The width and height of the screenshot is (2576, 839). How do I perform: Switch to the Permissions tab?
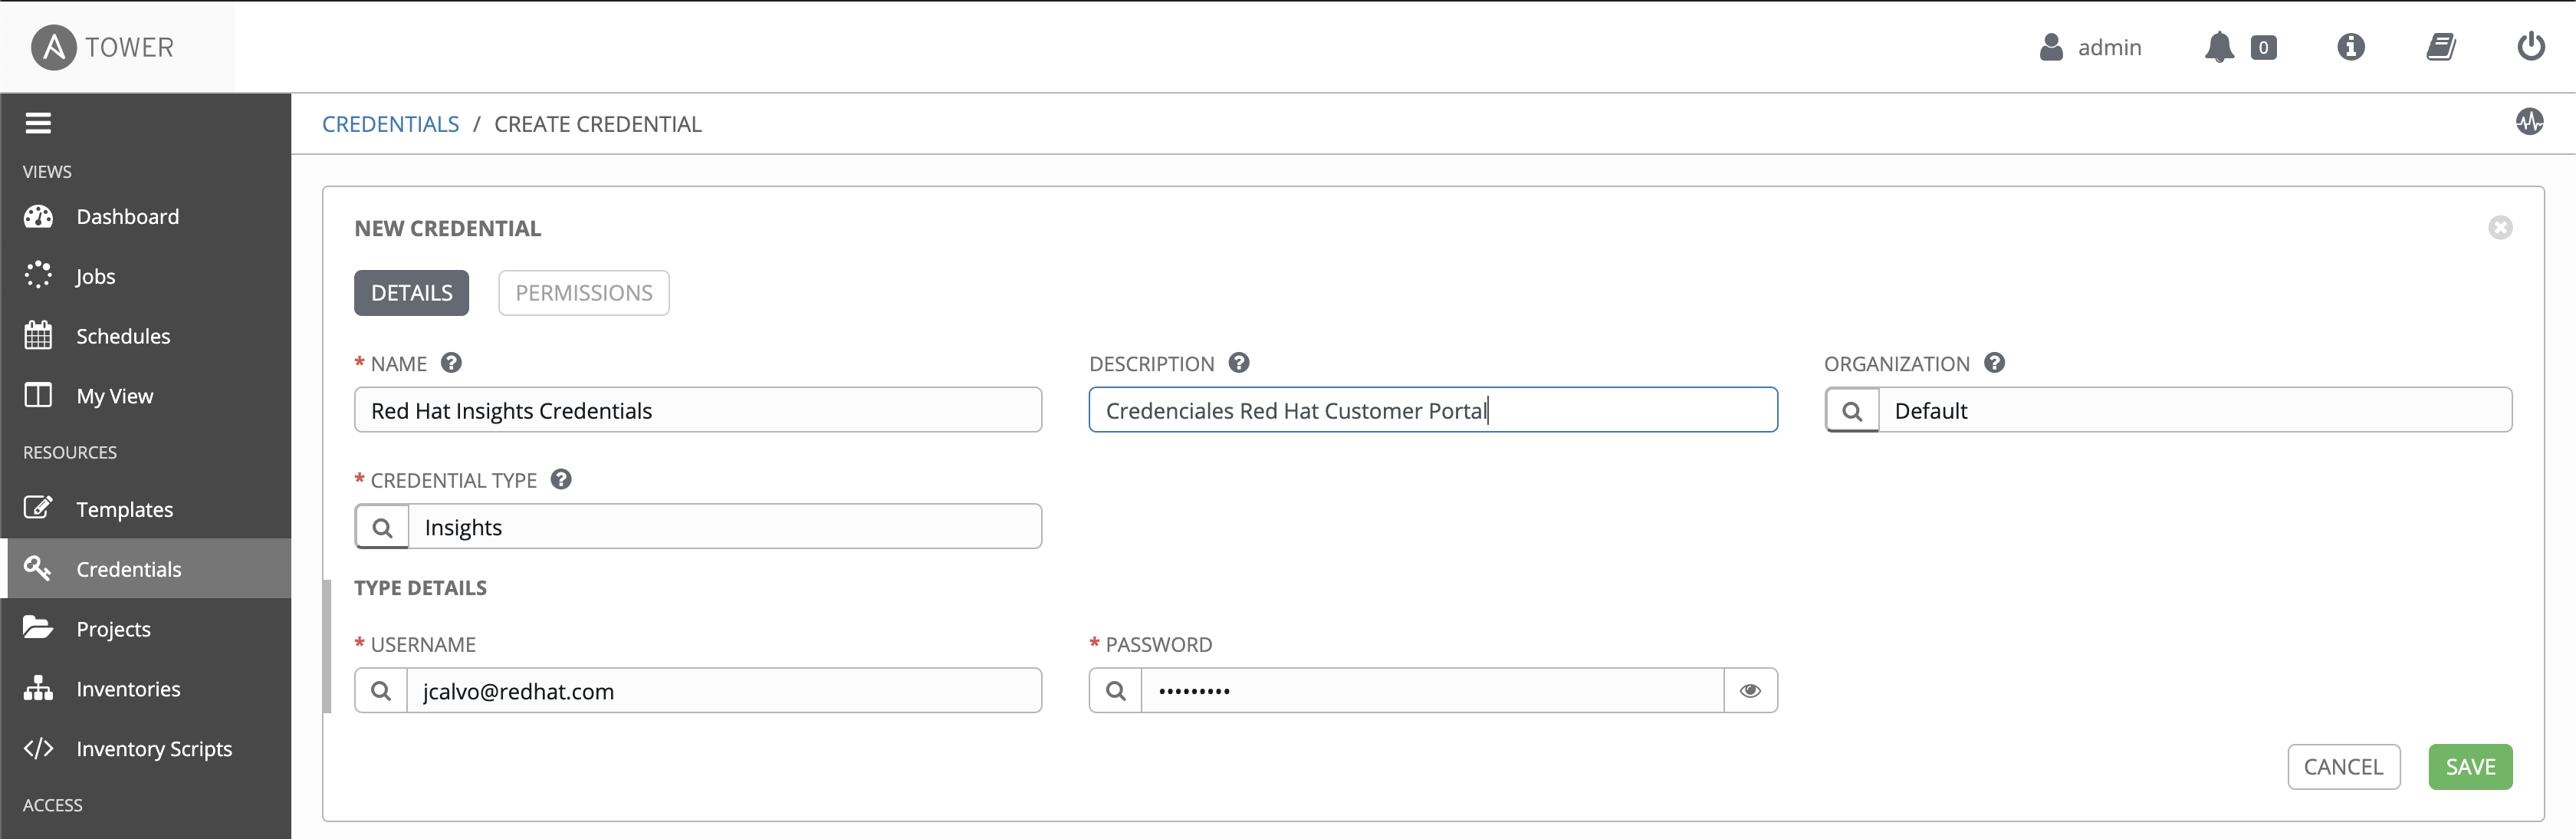[584, 293]
